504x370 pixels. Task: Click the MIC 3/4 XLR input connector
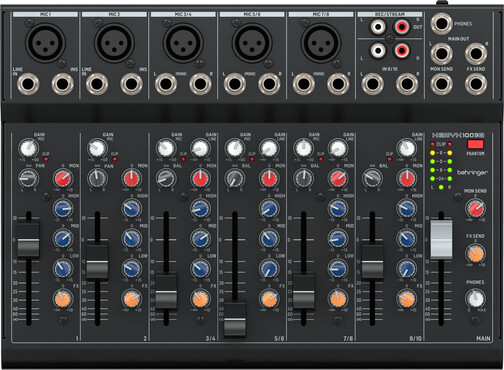pyautogui.click(x=183, y=43)
